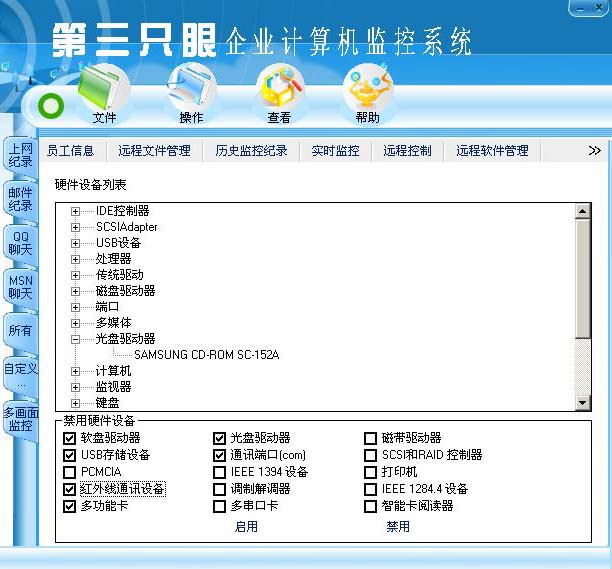Open the MSN聊天 sidebar tab
The width and height of the screenshot is (612, 569).
click(20, 287)
